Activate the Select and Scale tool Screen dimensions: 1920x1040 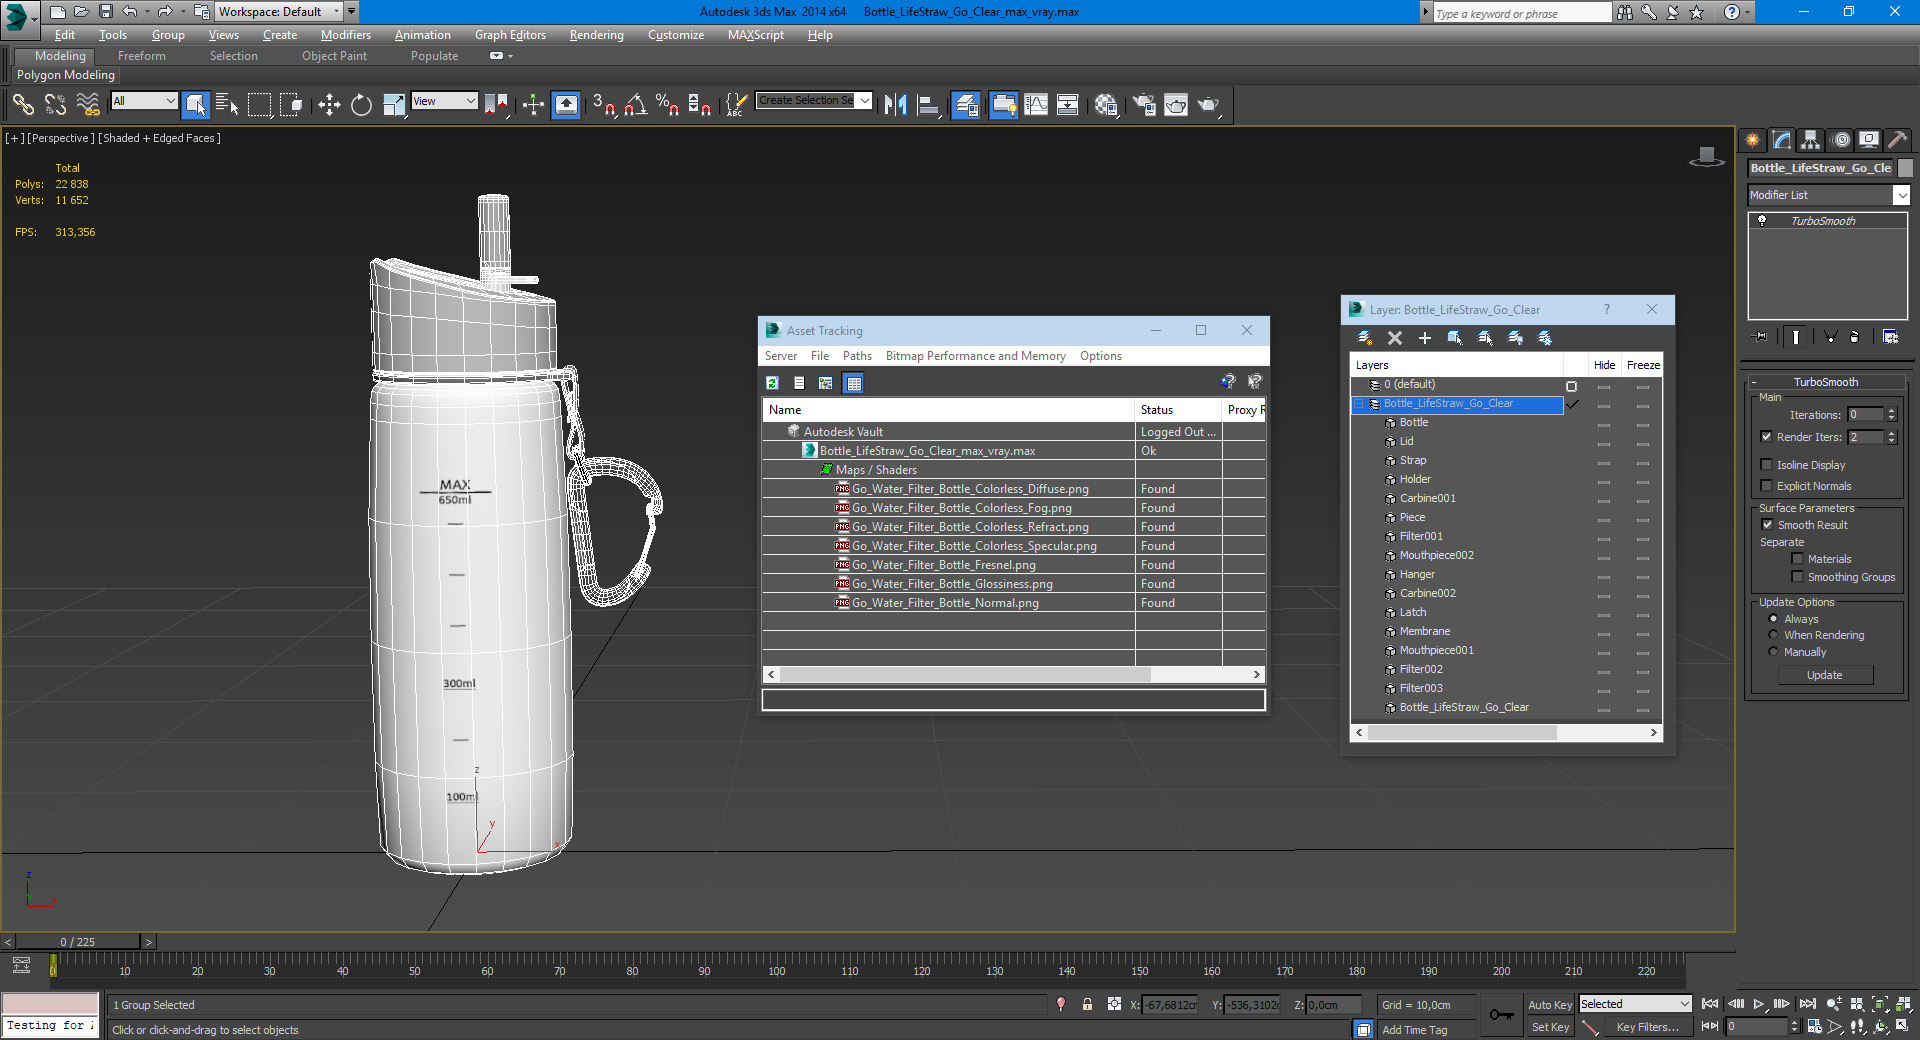click(x=394, y=104)
